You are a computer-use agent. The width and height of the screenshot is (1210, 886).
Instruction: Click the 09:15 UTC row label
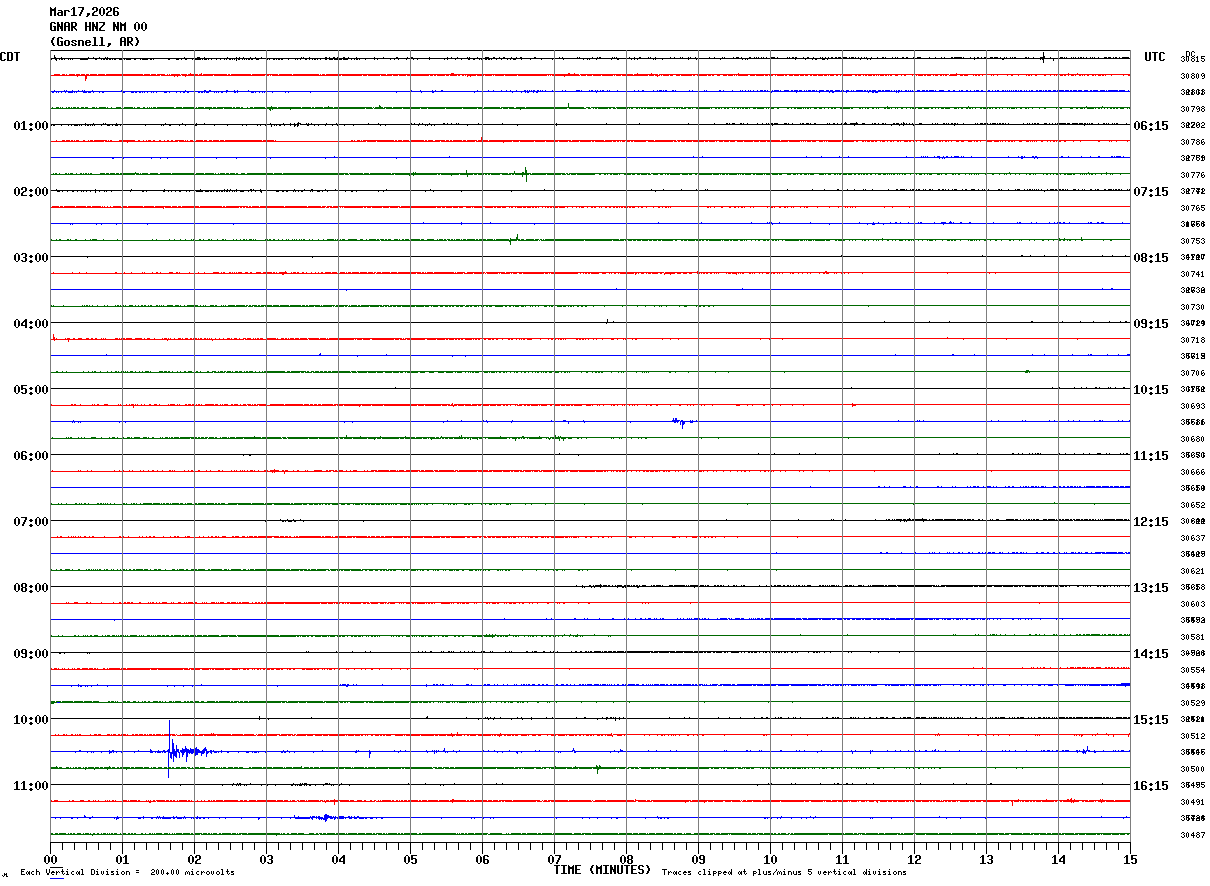[x=1151, y=324]
